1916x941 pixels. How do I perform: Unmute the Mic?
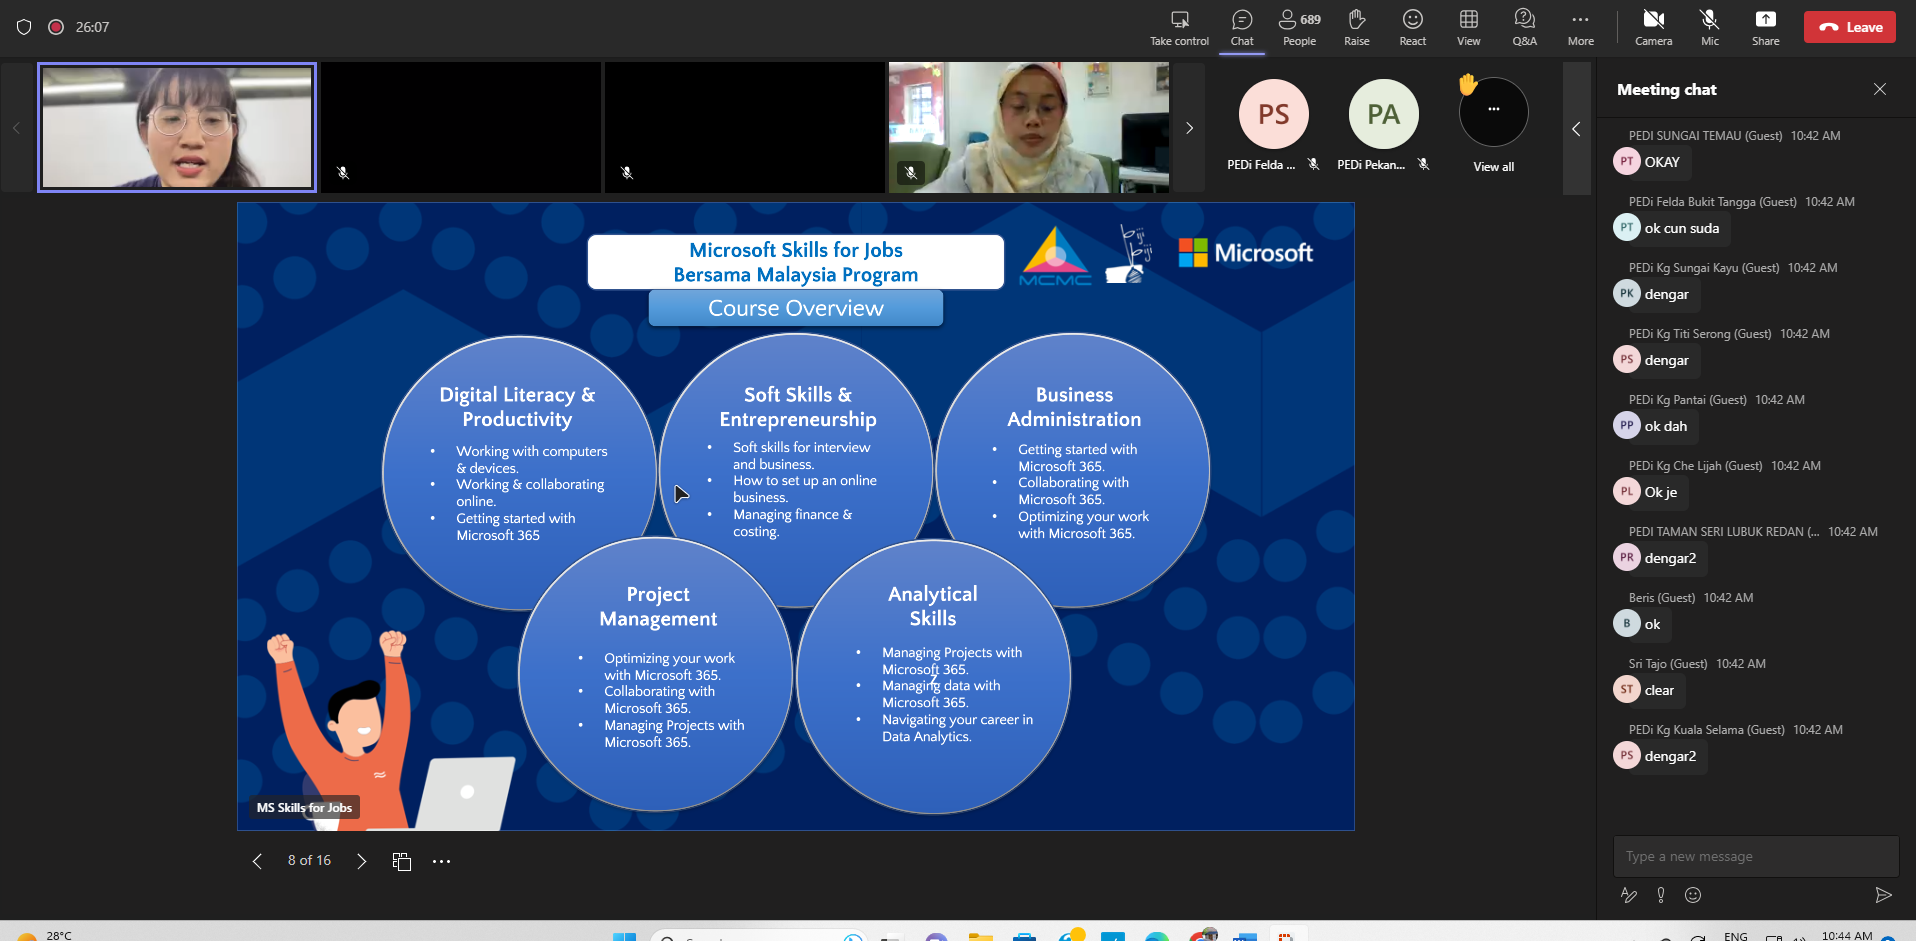[x=1710, y=27]
